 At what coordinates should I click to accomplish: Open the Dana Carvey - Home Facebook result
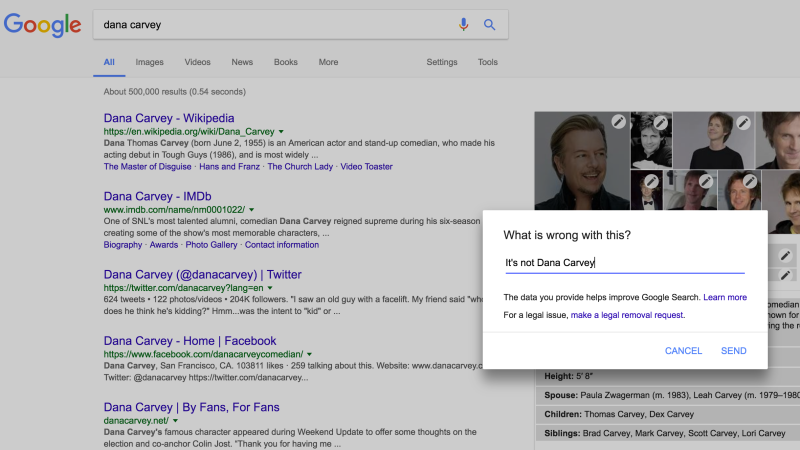click(x=190, y=340)
